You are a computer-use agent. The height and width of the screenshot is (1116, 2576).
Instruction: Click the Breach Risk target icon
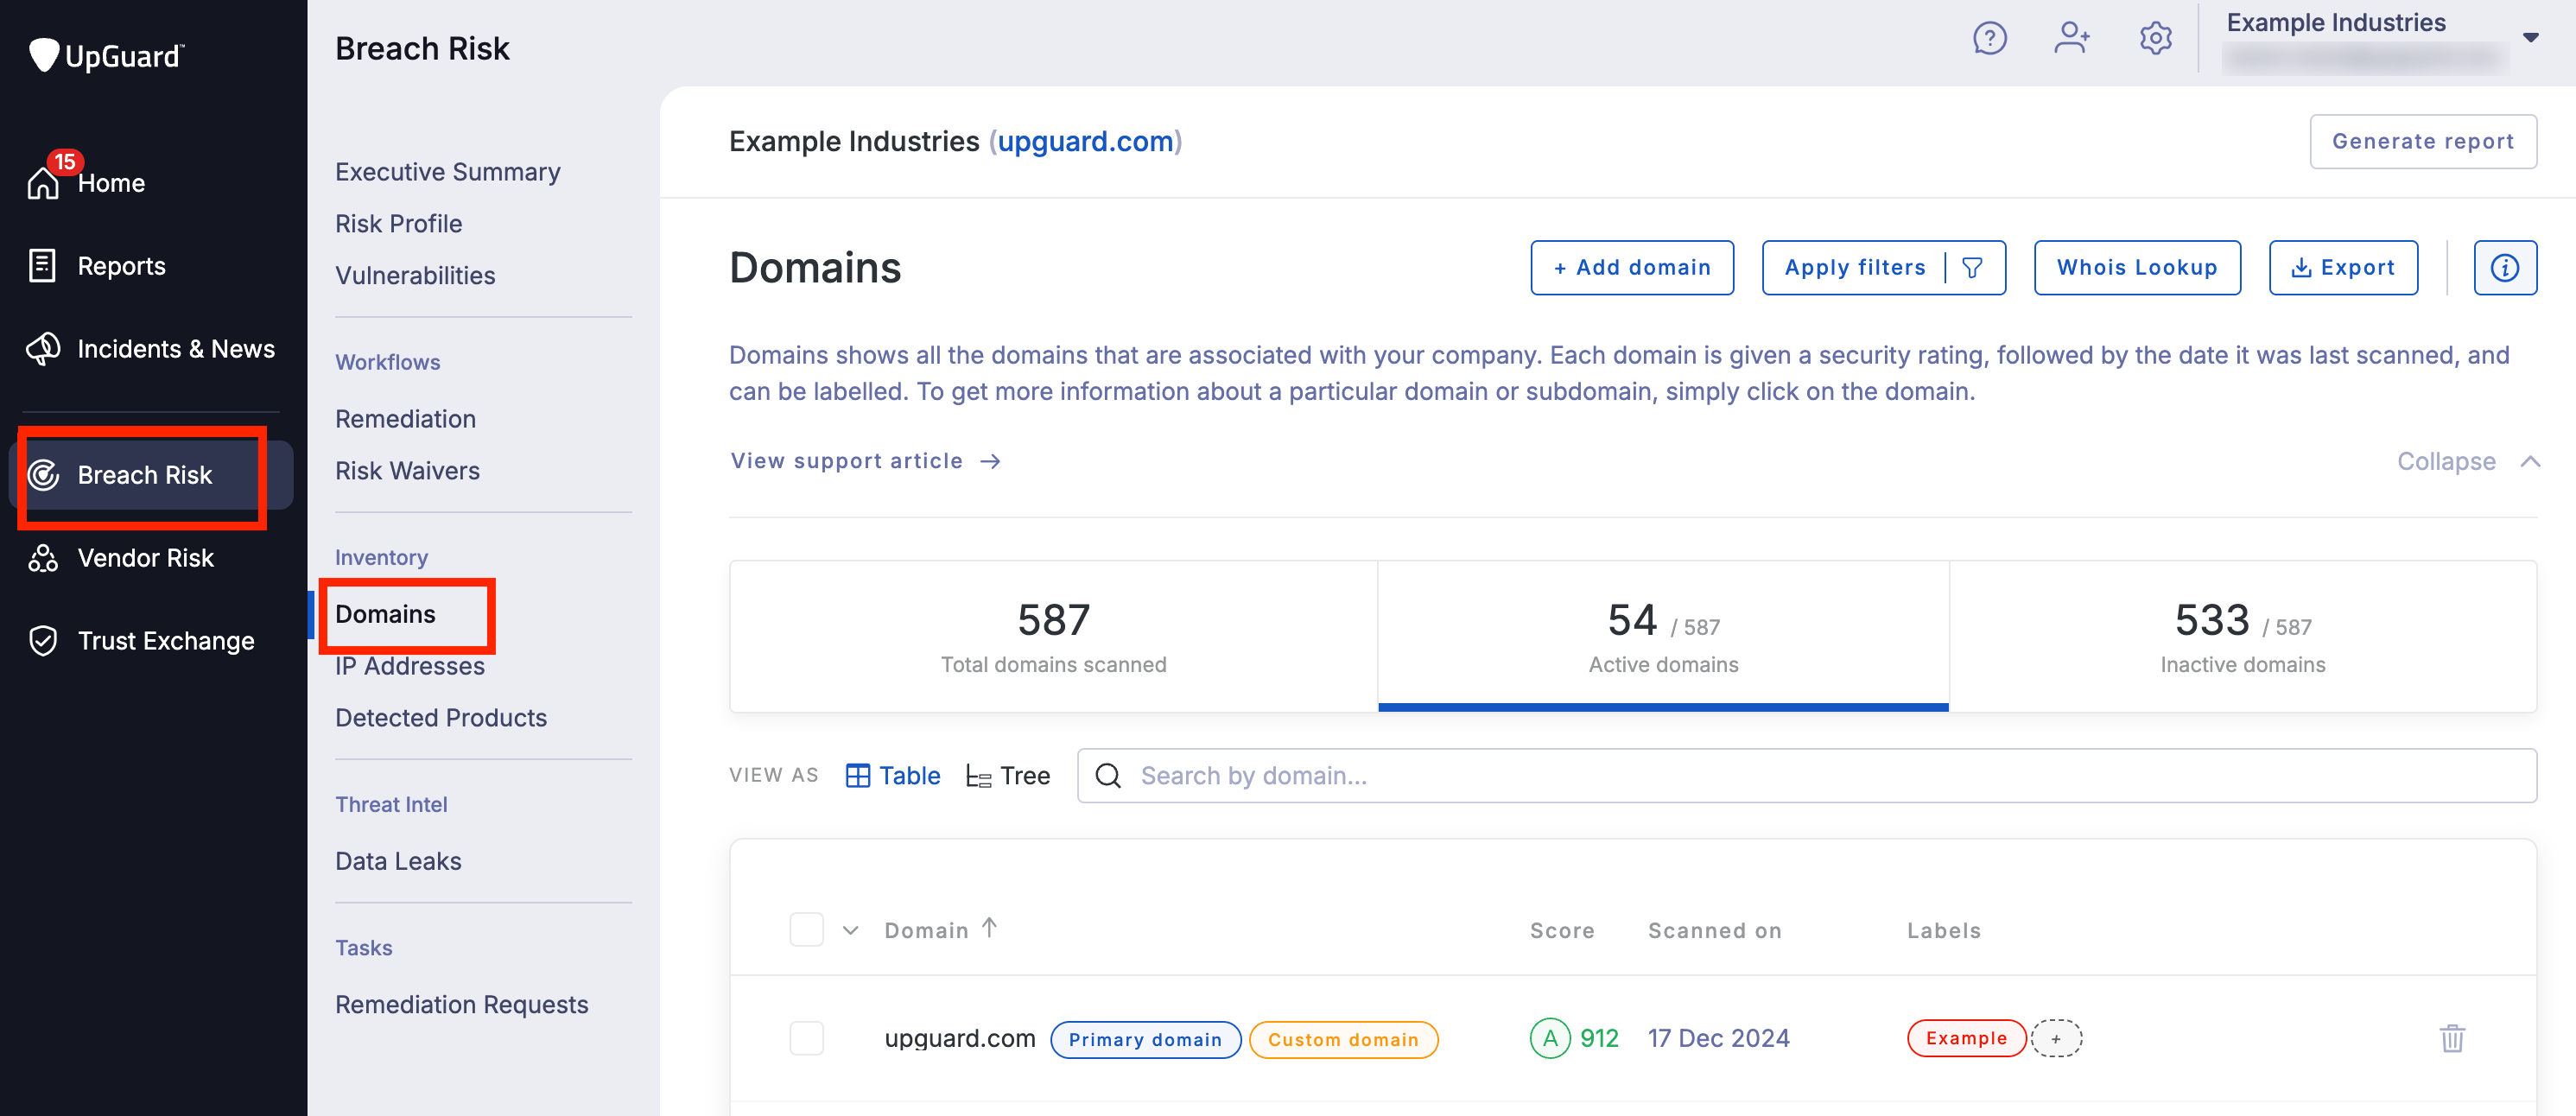(43, 475)
